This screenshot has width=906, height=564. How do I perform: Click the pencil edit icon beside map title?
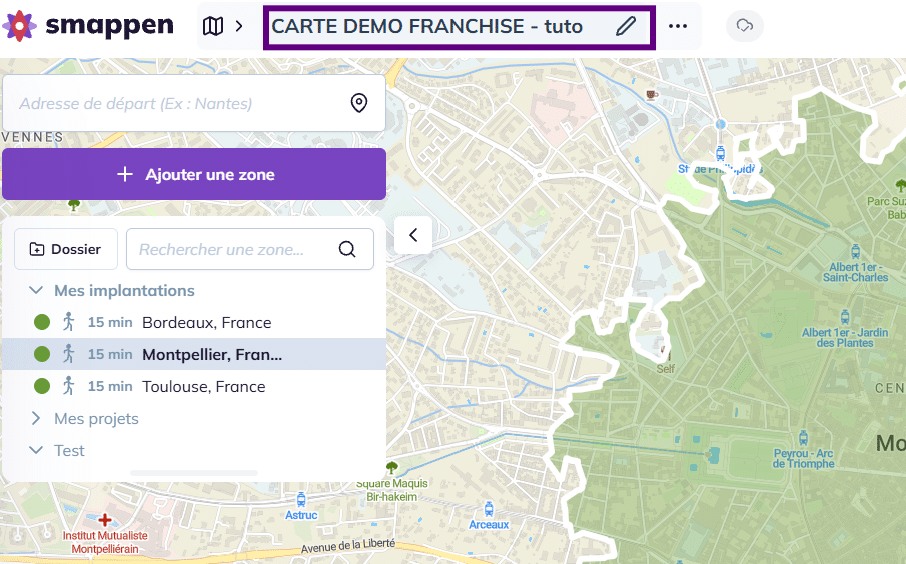pos(626,26)
